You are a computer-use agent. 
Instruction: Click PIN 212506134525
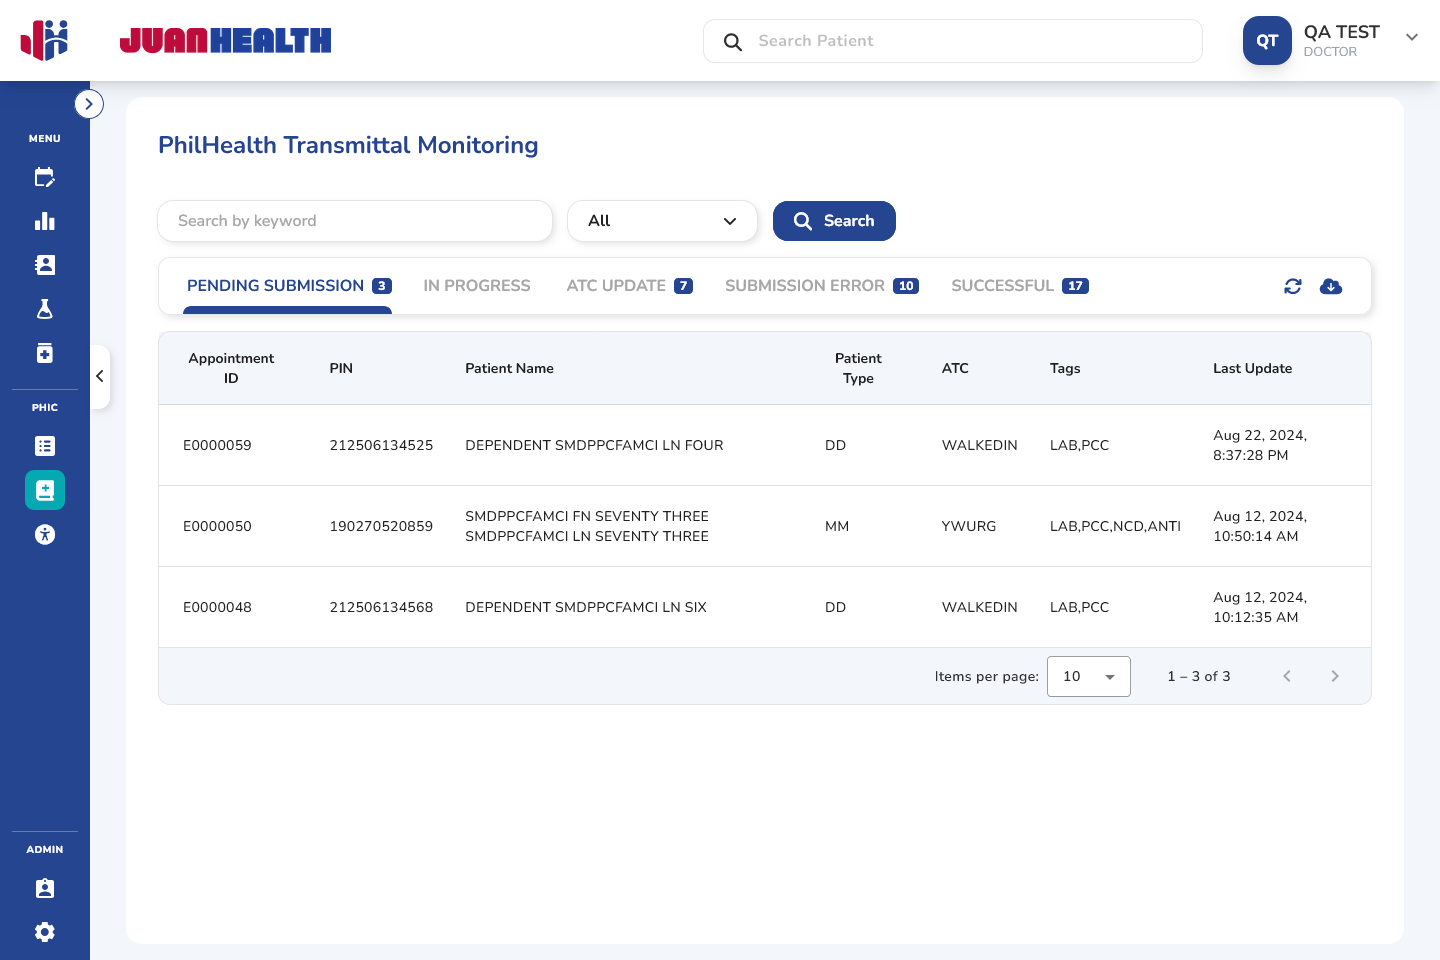point(381,445)
